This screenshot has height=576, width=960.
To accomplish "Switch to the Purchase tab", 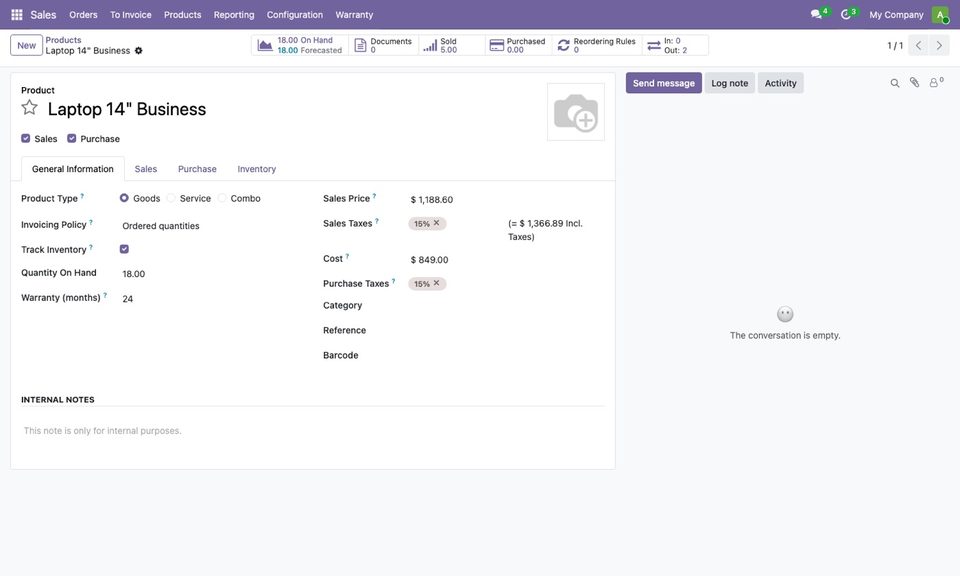I will (197, 169).
